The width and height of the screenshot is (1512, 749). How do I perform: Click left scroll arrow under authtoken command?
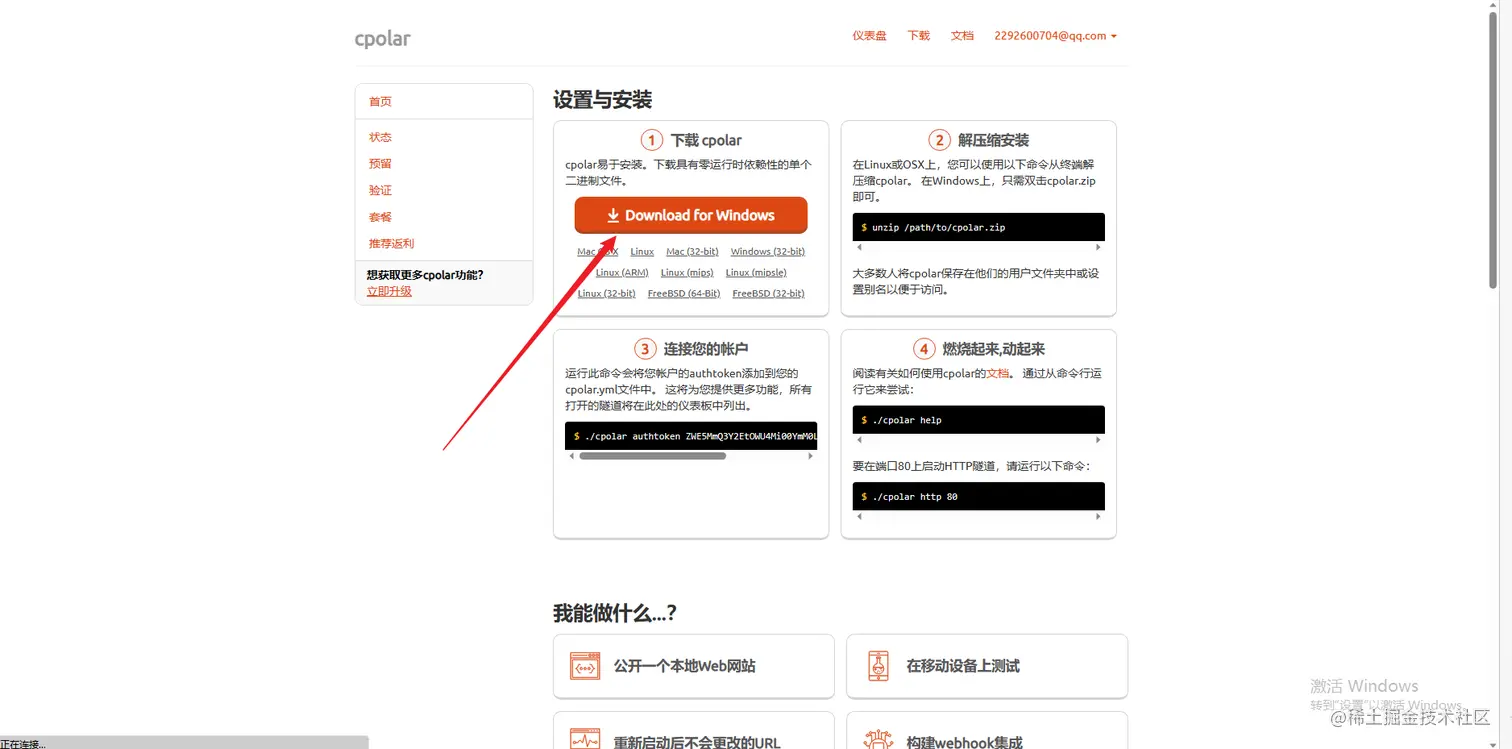(571, 455)
